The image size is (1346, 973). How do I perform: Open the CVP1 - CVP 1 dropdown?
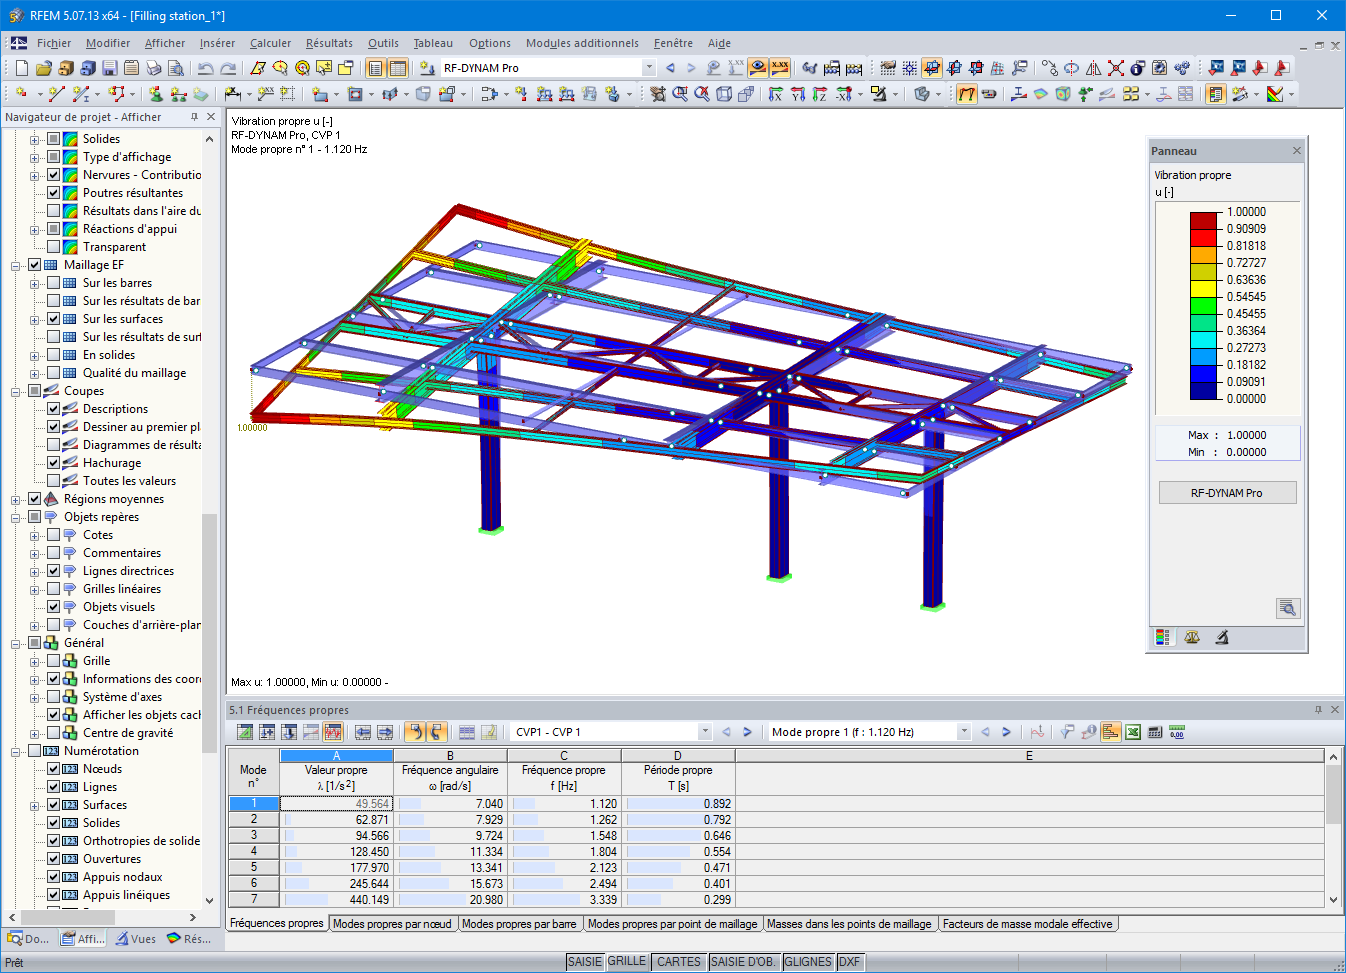(705, 732)
